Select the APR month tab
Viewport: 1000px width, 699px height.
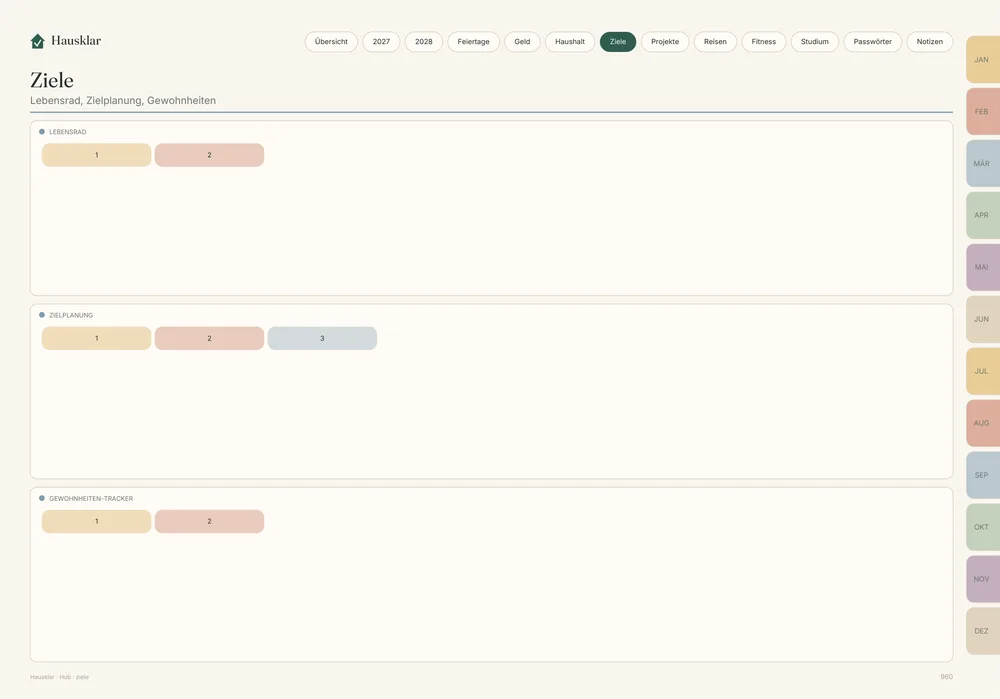(983, 215)
